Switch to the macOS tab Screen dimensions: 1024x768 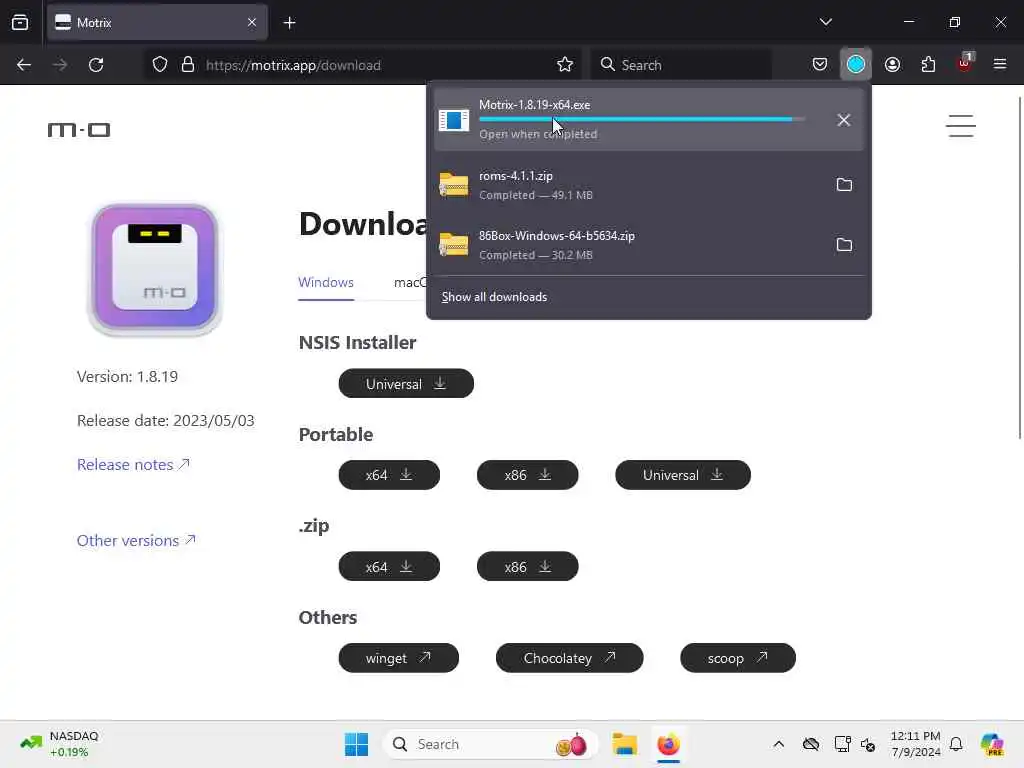point(410,283)
